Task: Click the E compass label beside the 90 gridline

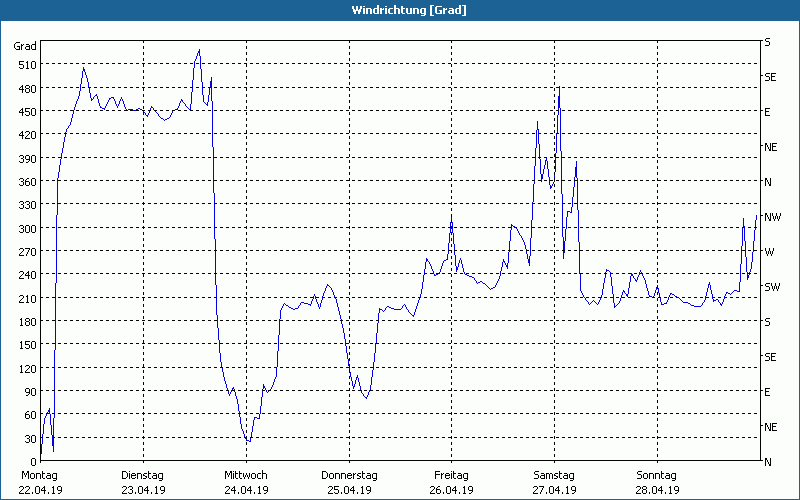Action: click(x=767, y=392)
